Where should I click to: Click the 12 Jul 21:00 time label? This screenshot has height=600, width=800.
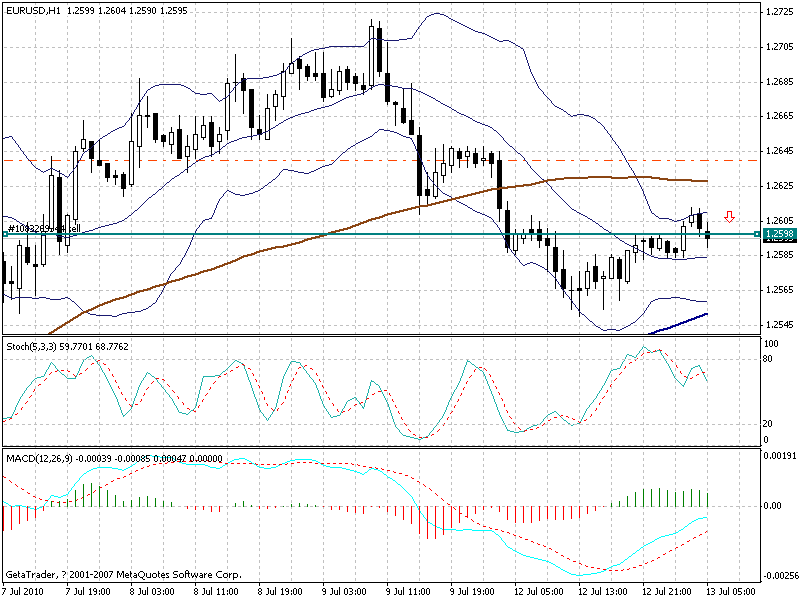[x=667, y=592]
